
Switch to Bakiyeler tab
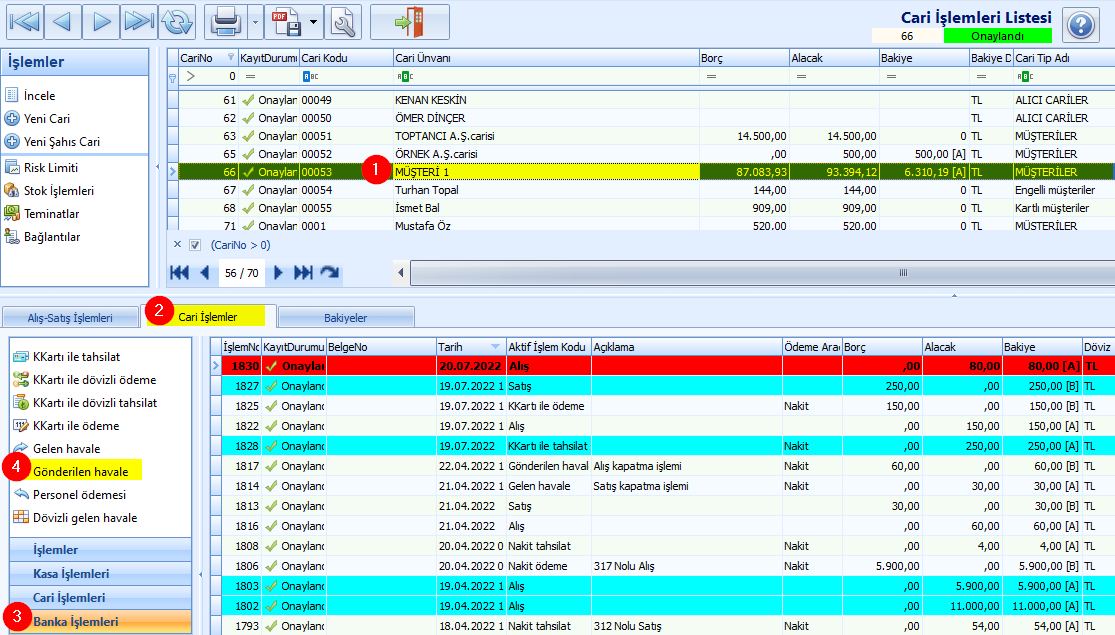point(346,318)
